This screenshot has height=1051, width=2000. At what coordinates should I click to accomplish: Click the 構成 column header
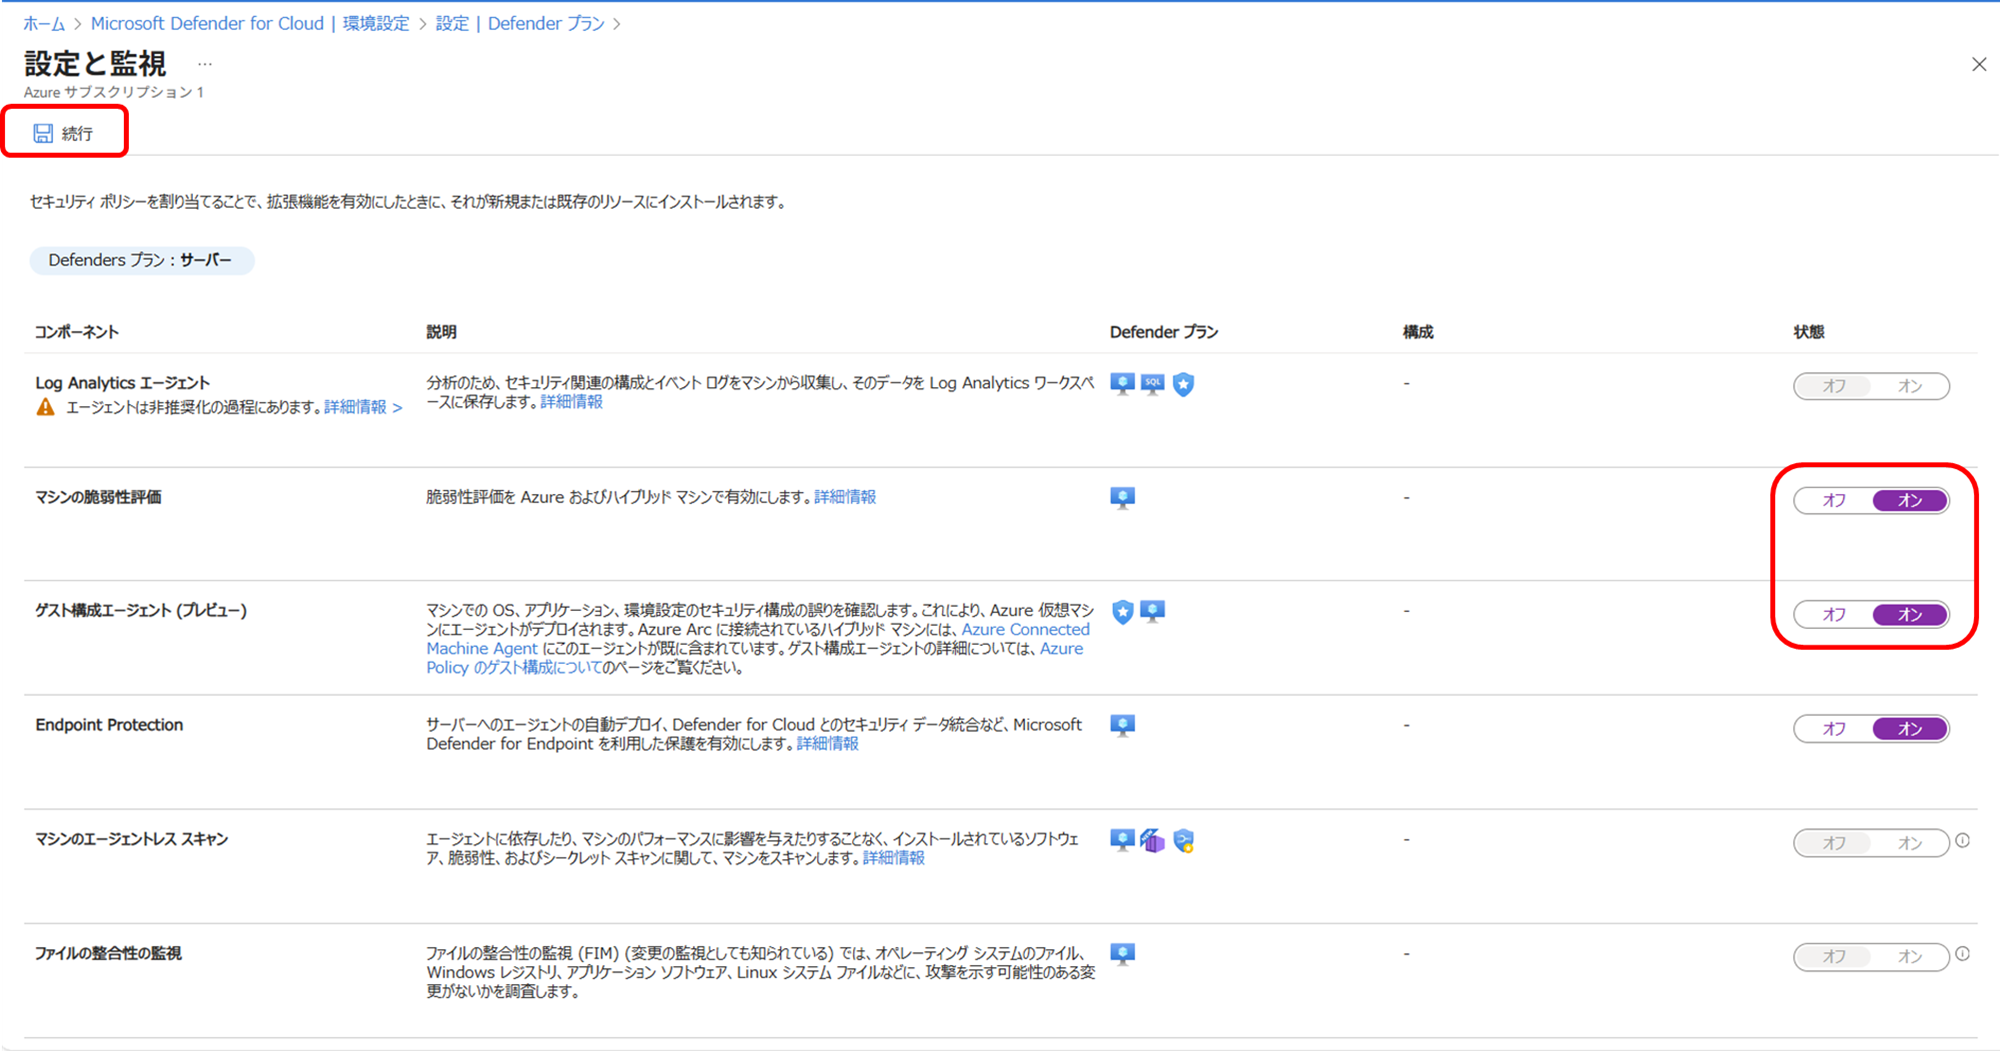1418,332
